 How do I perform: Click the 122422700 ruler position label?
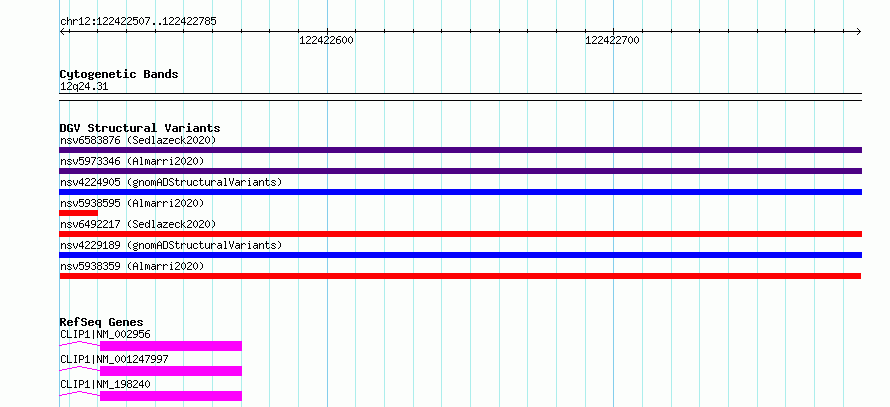(x=612, y=40)
